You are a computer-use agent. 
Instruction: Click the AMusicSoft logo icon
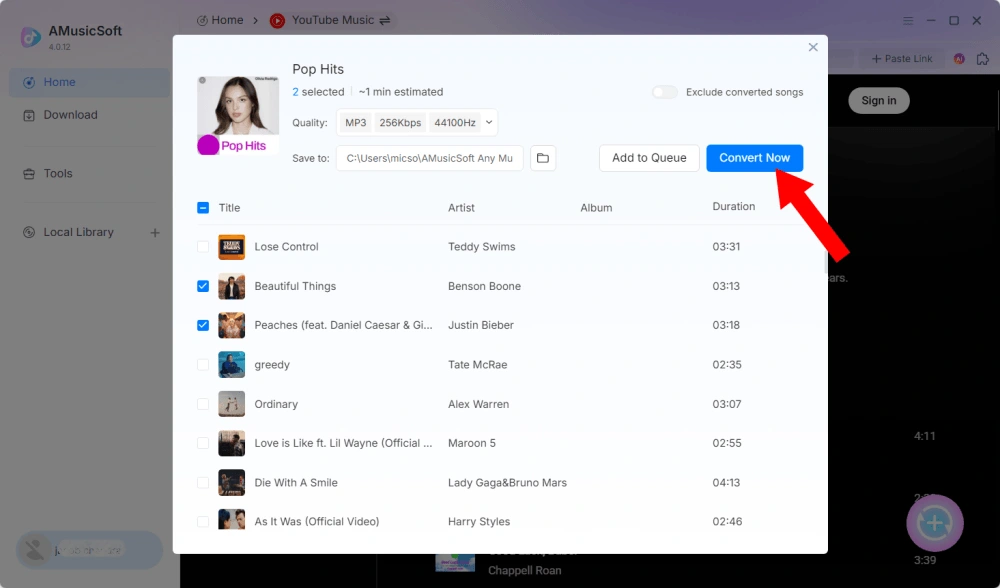coord(31,37)
